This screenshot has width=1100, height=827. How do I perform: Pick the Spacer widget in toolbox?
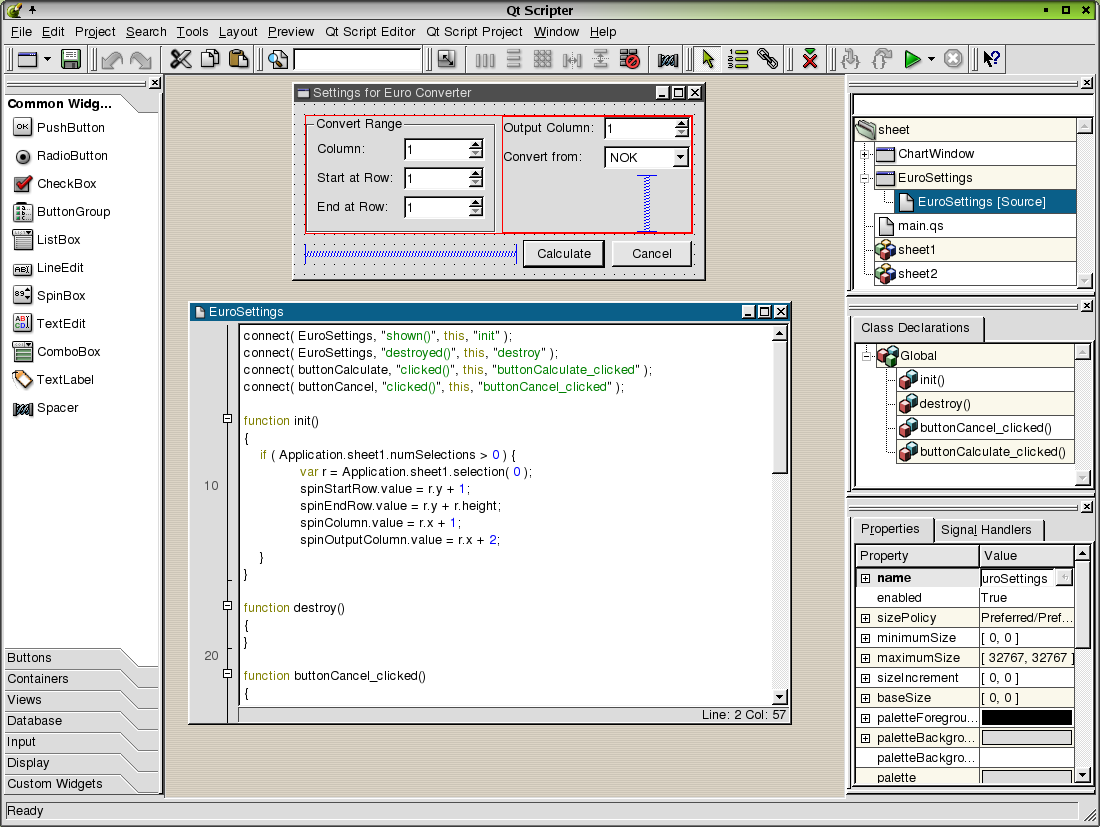(x=46, y=408)
